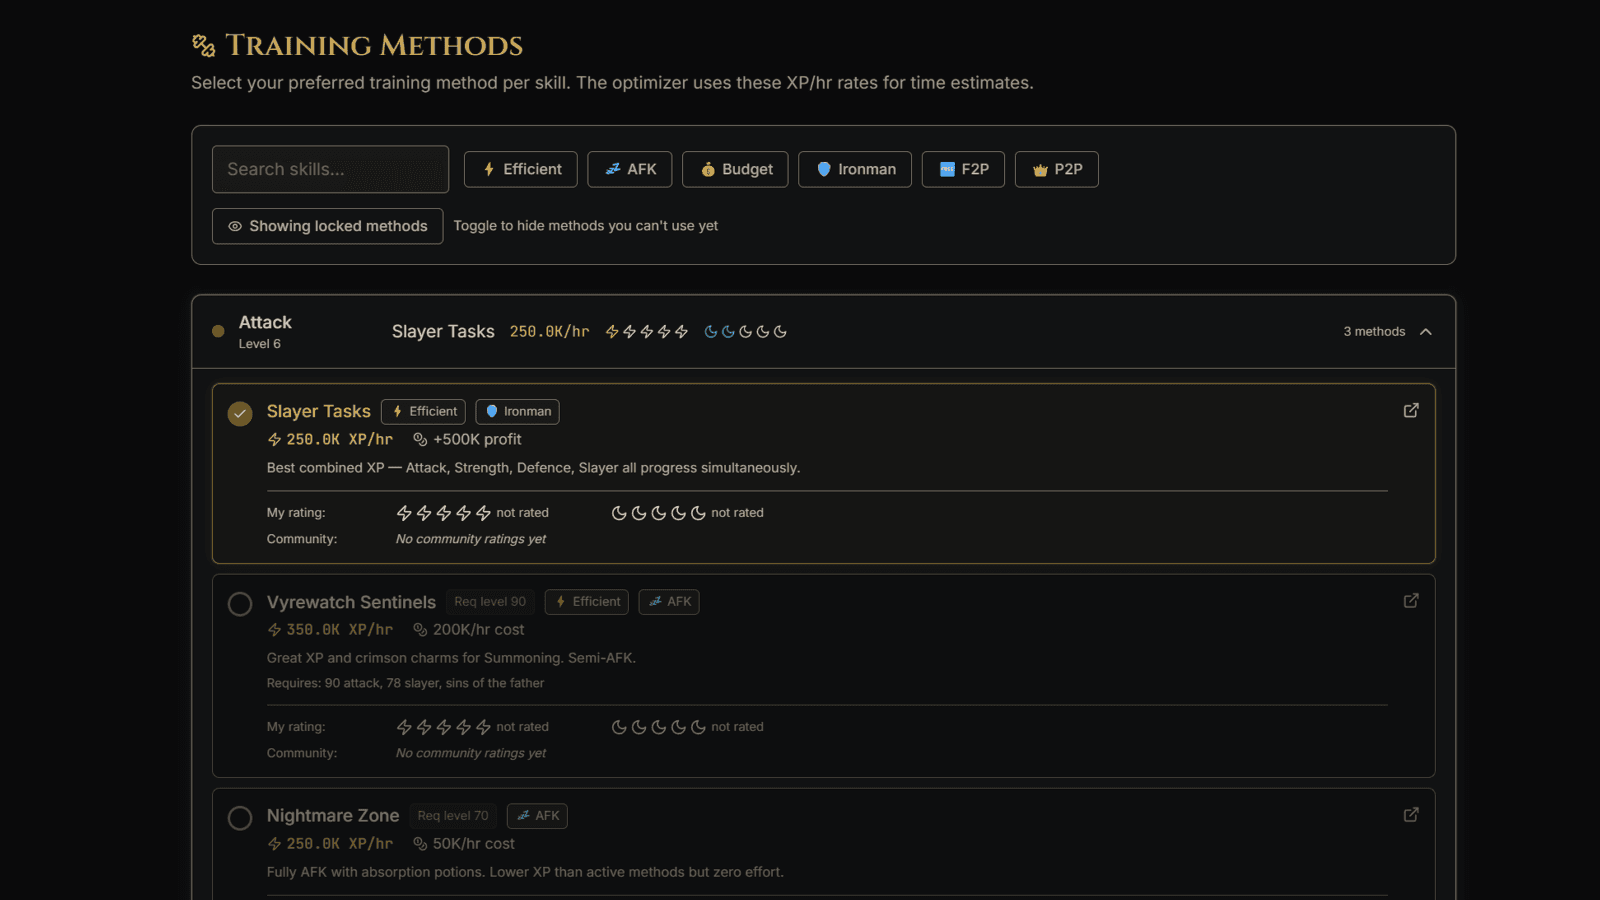Collapse the Attack skill methods list
Image resolution: width=1600 pixels, height=900 pixels.
1426,331
